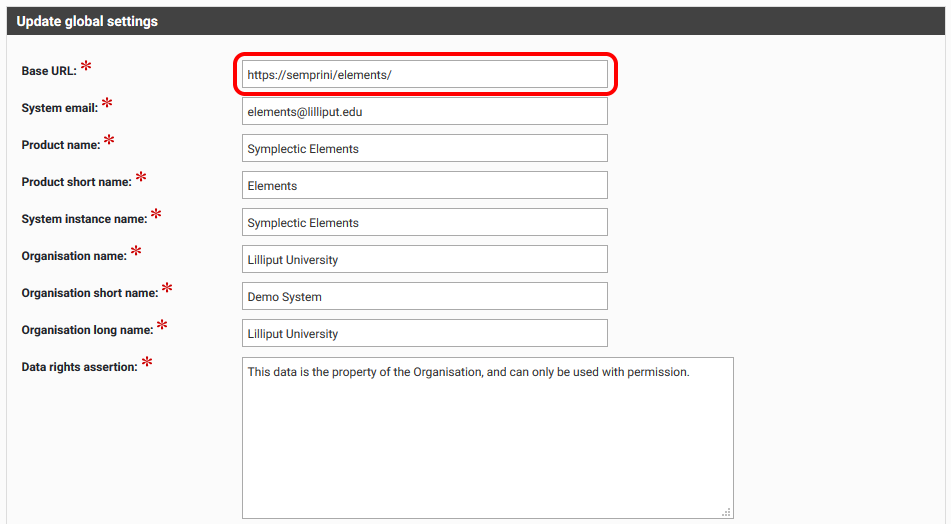Viewport: 951px width, 524px height.
Task: Select the Organisation long name input
Action: click(x=424, y=333)
